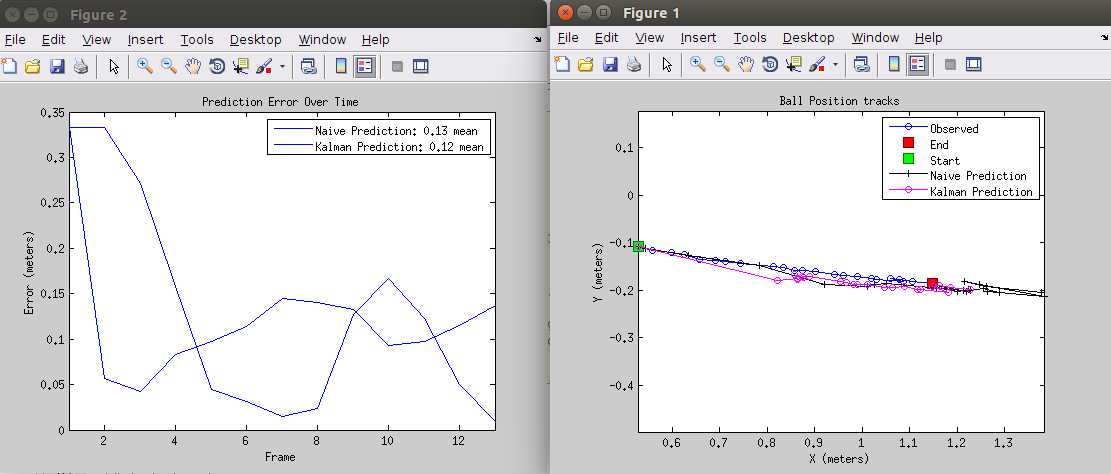Open Insert menu in Figure 2
The height and width of the screenshot is (474, 1111).
[145, 40]
